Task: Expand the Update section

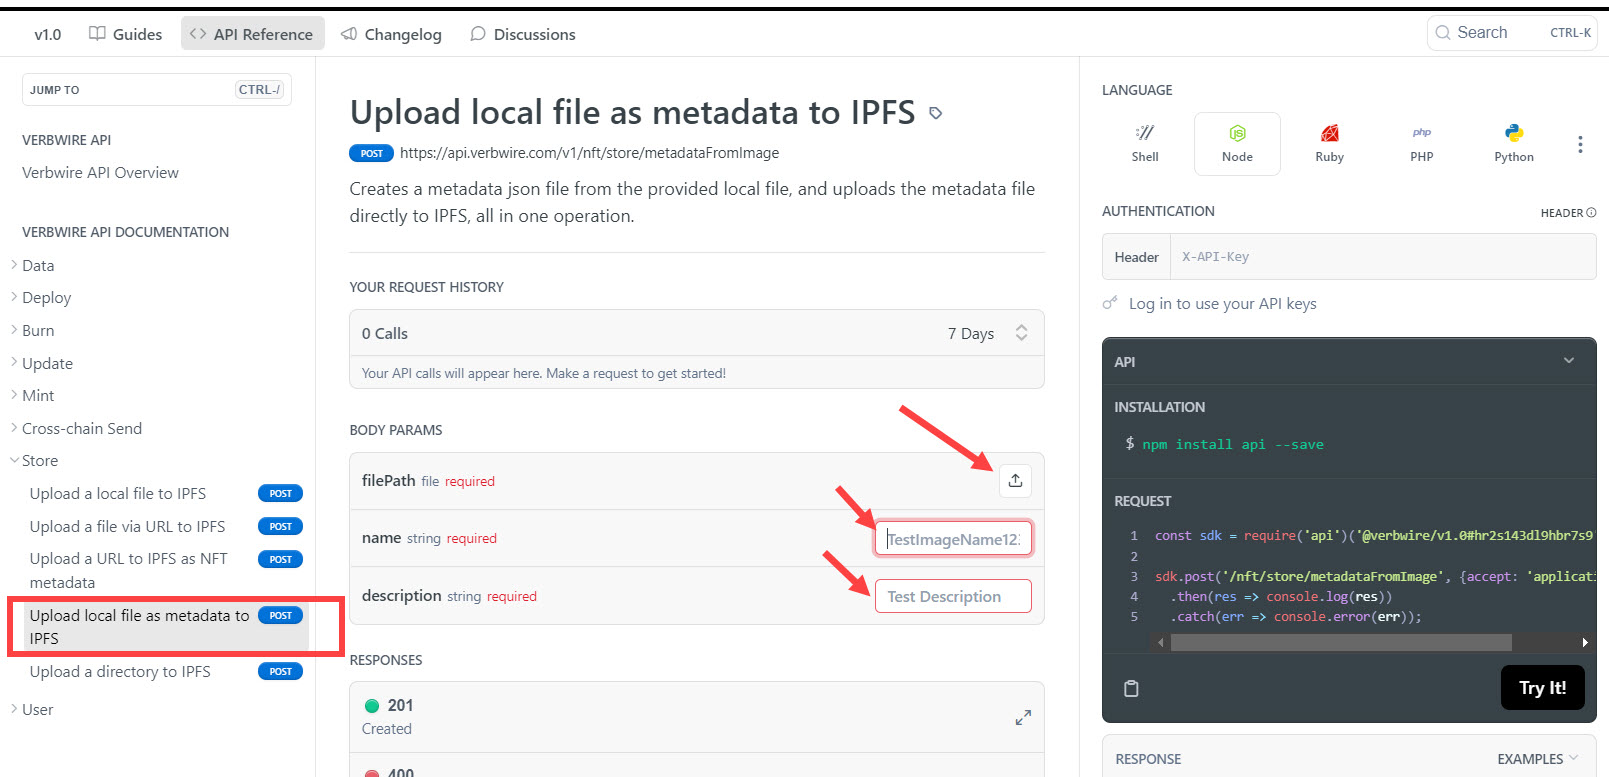Action: pos(47,364)
